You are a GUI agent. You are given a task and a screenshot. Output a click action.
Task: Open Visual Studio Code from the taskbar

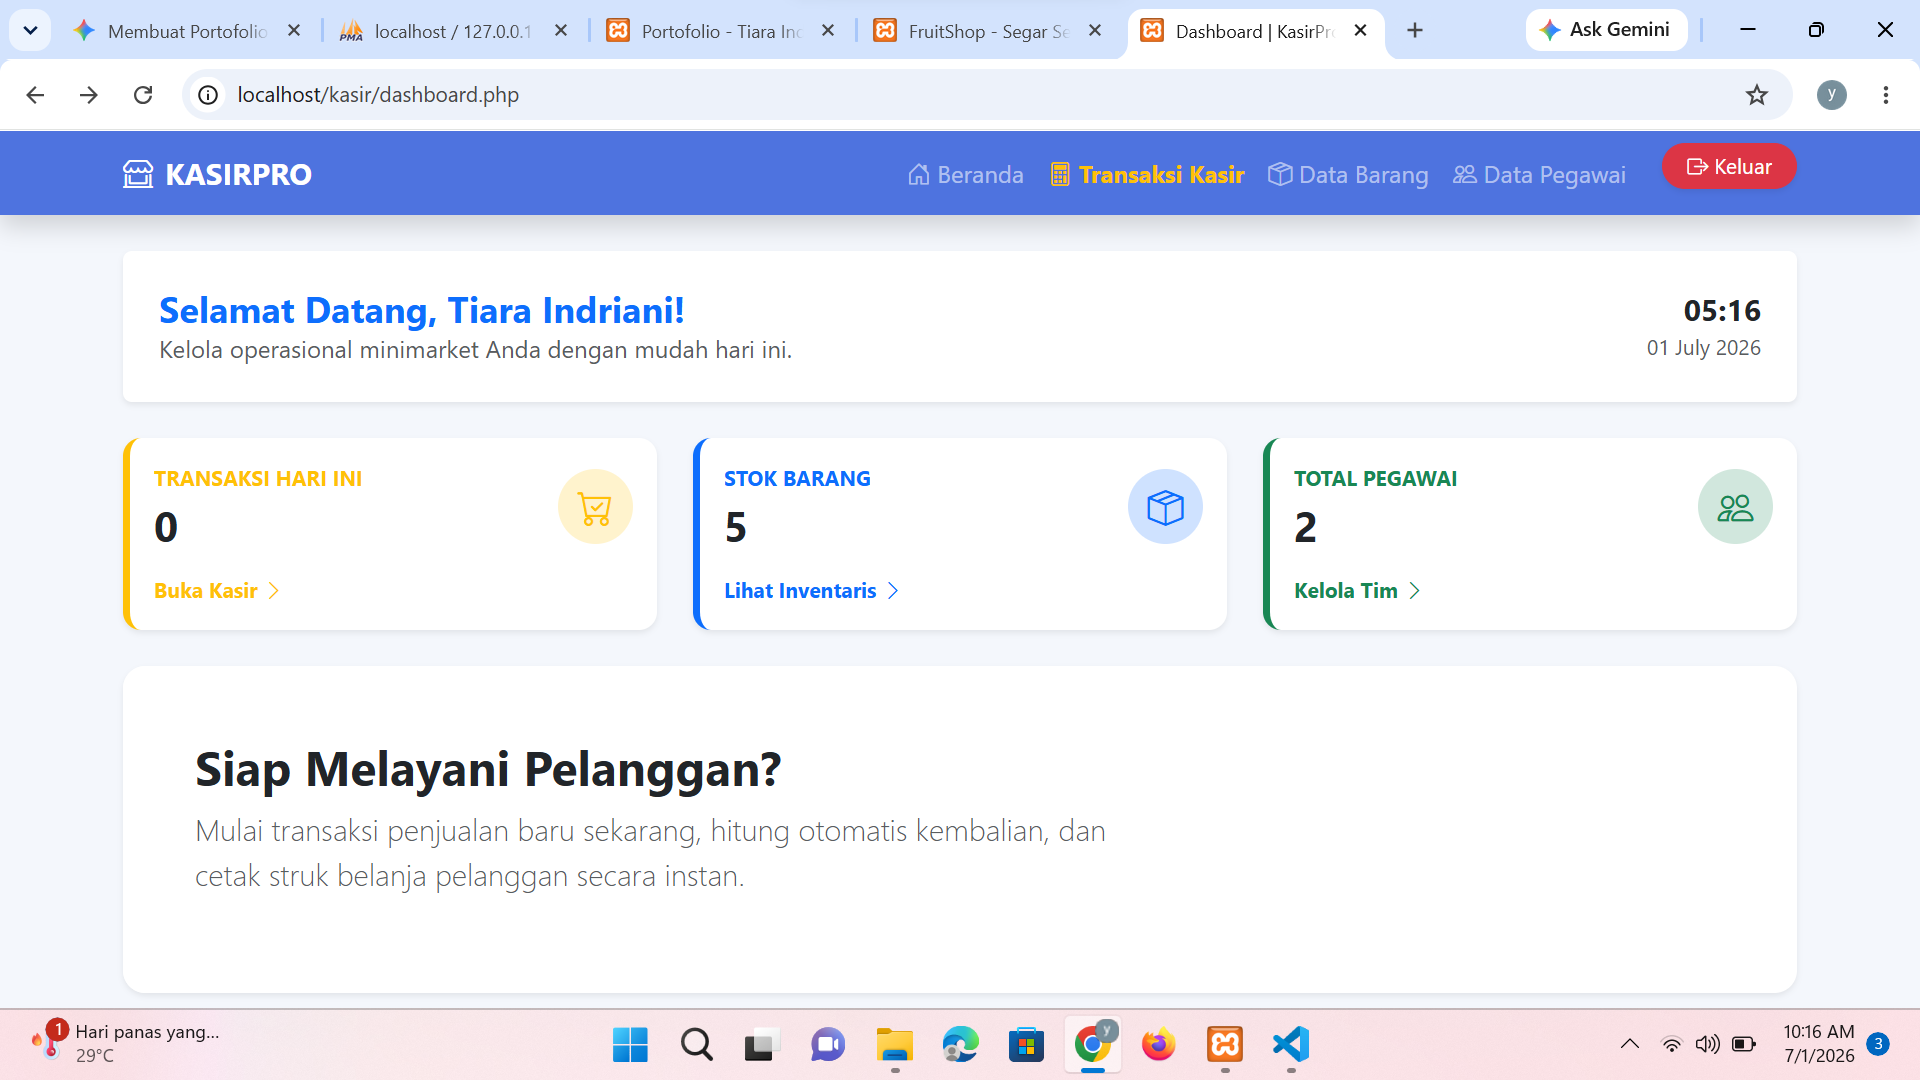click(x=1291, y=1045)
